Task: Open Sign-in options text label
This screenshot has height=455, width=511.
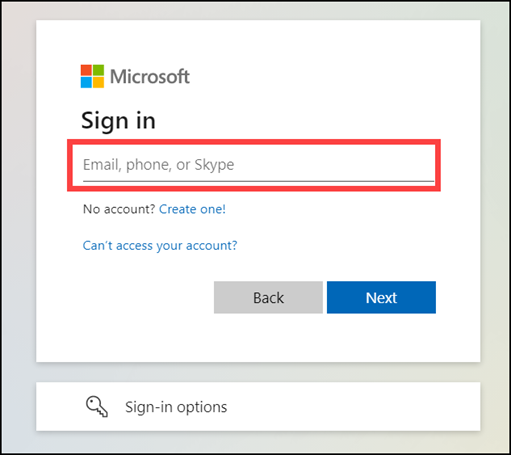Action: tap(176, 407)
